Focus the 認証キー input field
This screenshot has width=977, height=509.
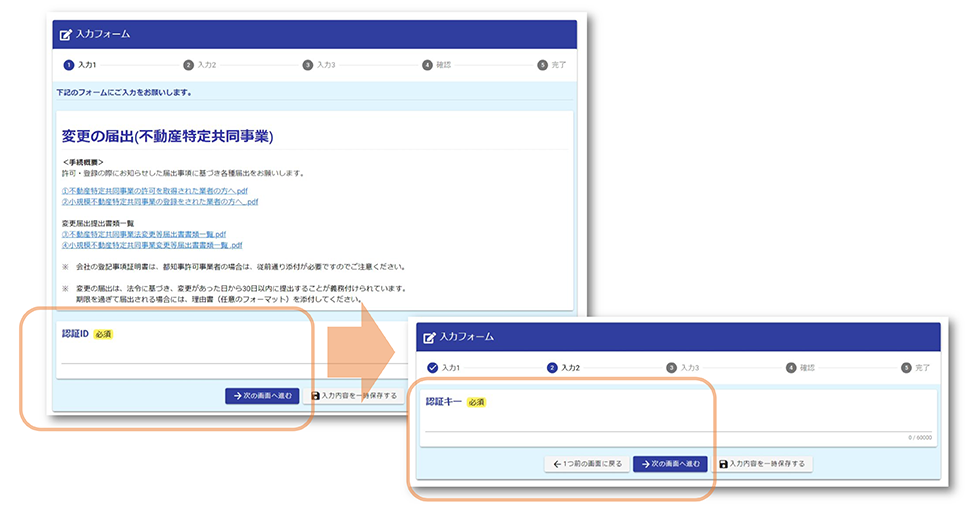click(x=679, y=422)
